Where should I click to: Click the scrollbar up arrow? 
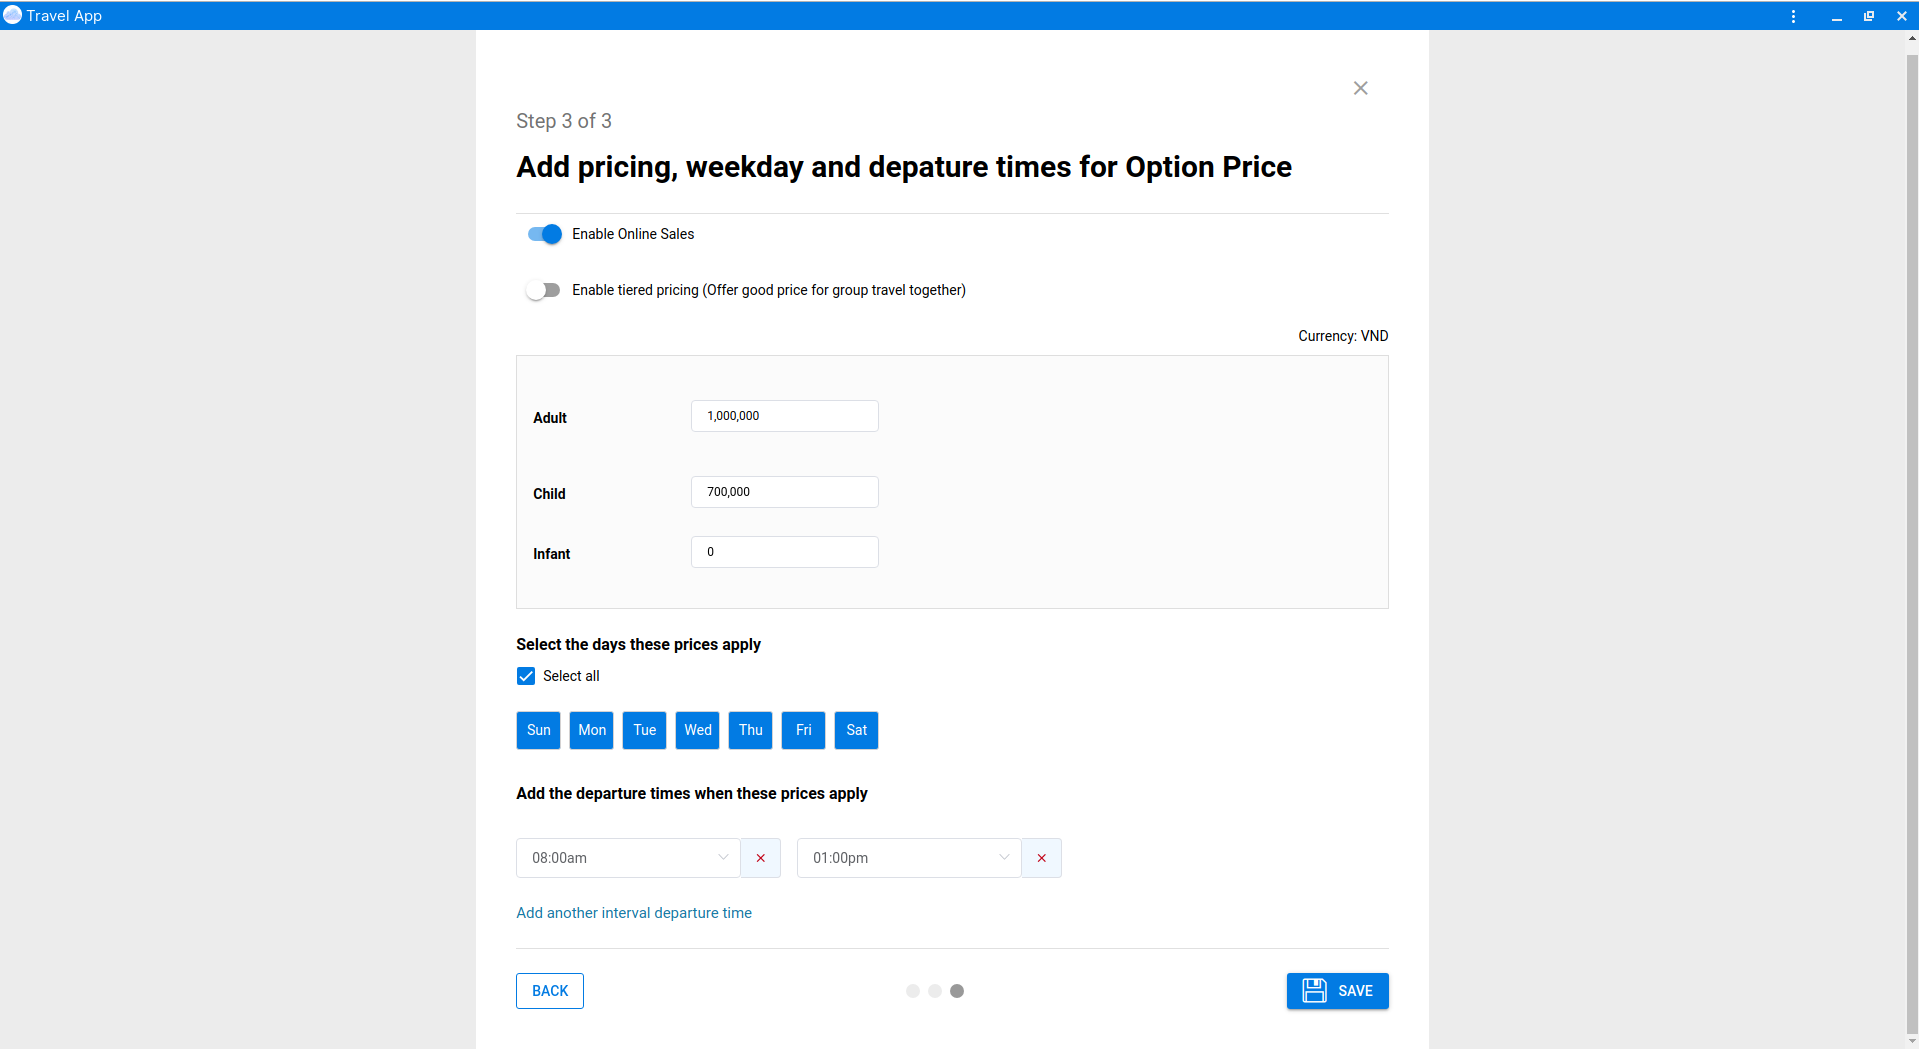point(1910,39)
